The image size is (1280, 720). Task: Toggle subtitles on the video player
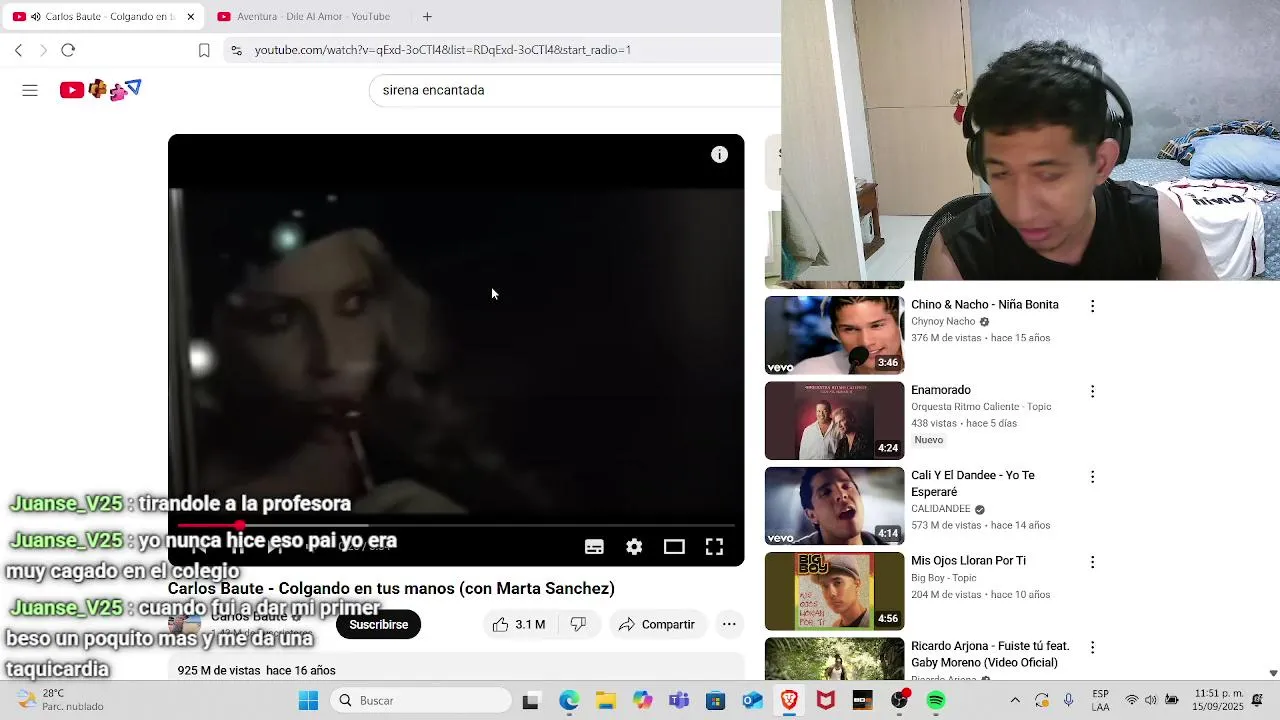594,547
